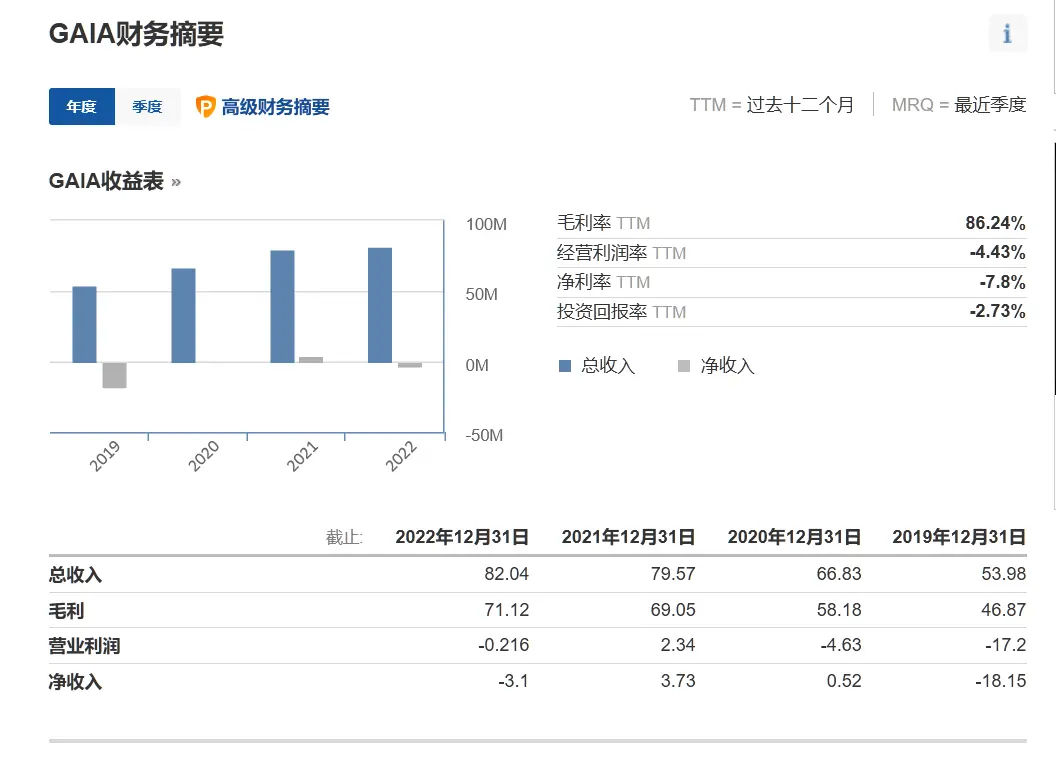Click the net income value -3.1
The image size is (1056, 758).
coord(514,681)
